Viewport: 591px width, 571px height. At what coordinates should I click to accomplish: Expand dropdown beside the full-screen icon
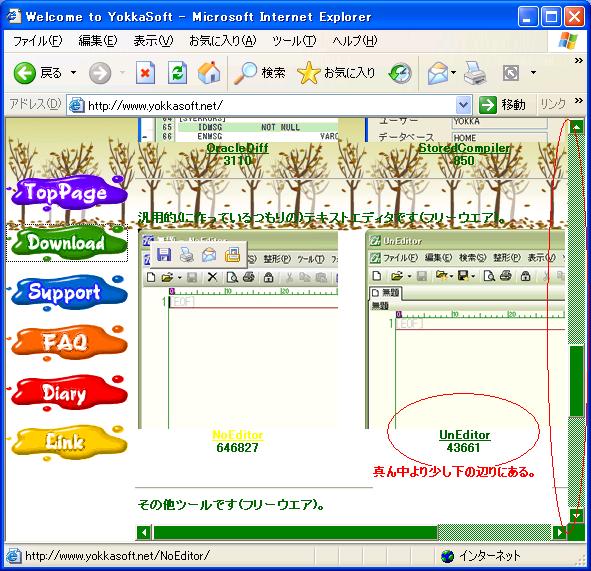533,72
